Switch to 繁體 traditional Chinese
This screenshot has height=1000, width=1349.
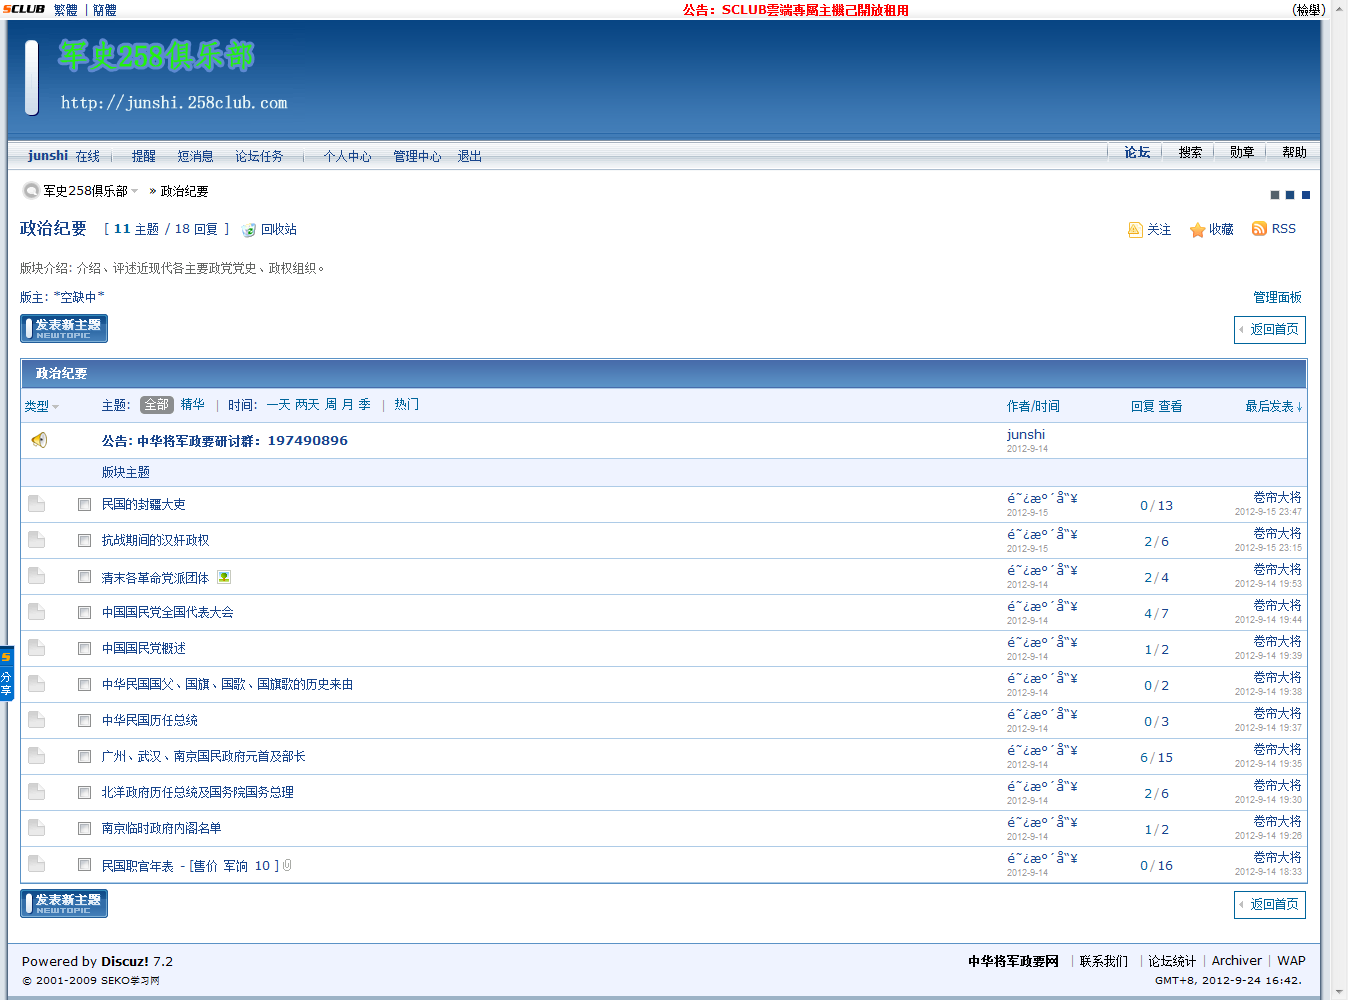pos(66,10)
